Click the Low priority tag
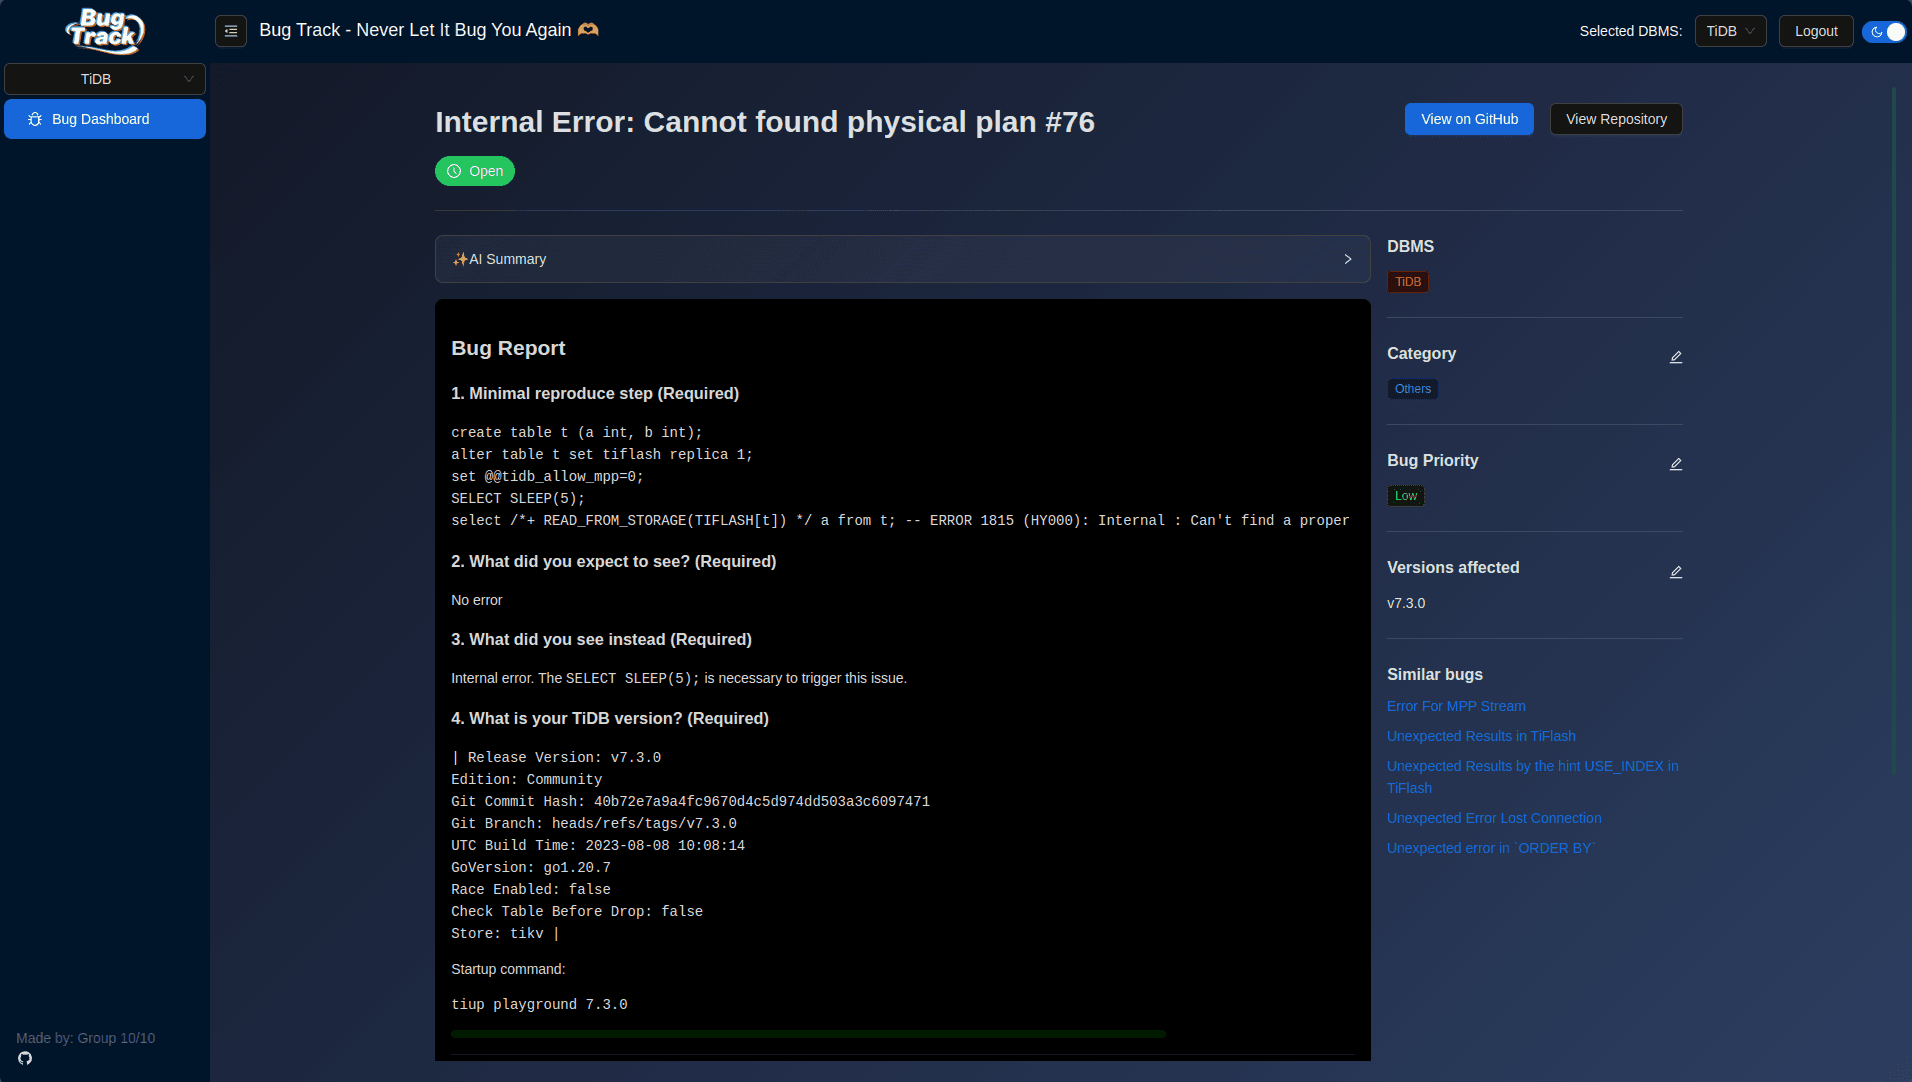This screenshot has width=1912, height=1082. [1406, 496]
